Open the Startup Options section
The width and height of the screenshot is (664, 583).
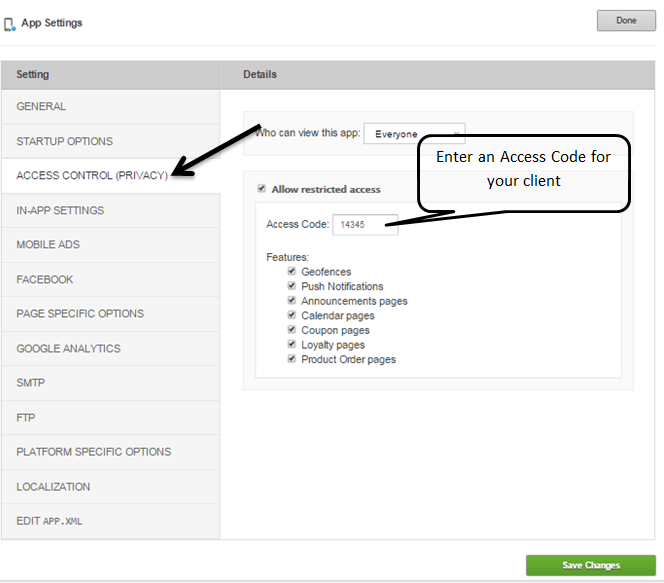64,141
